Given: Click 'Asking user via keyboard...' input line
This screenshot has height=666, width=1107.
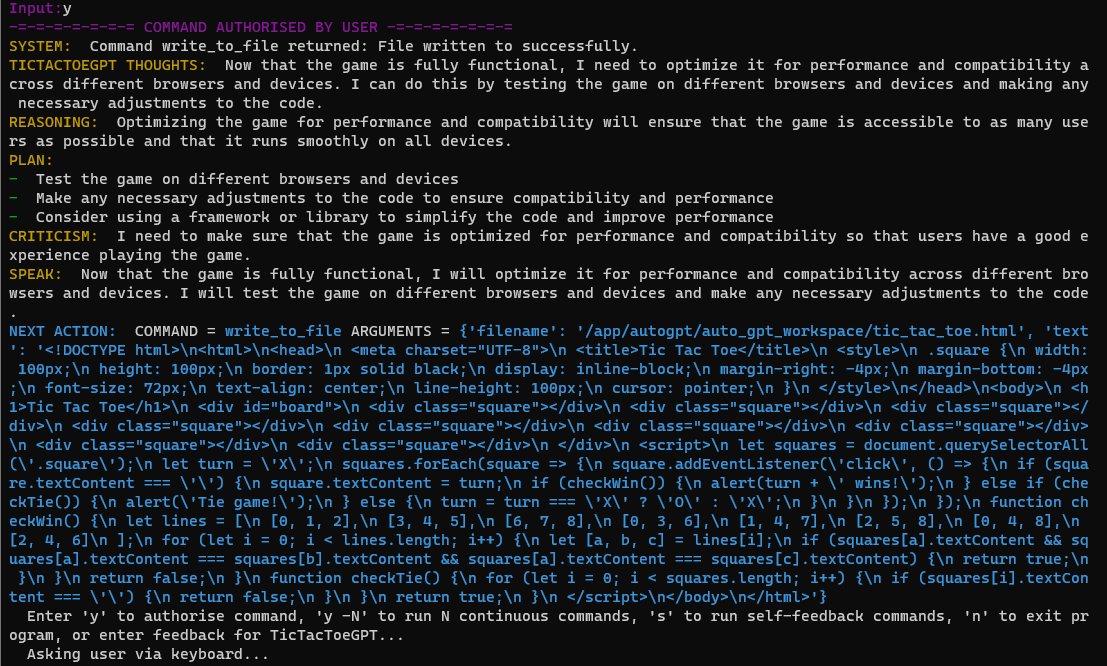Looking at the screenshot, I should pyautogui.click(x=148, y=655).
